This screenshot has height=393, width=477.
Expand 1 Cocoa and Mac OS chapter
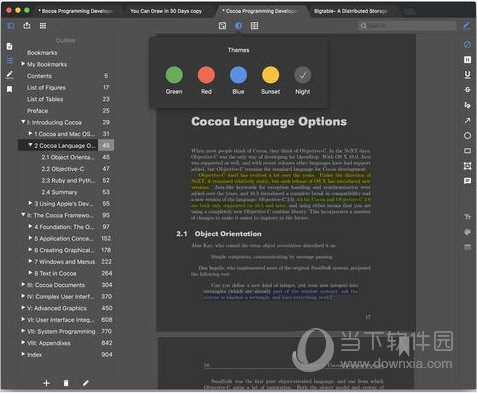coord(30,133)
